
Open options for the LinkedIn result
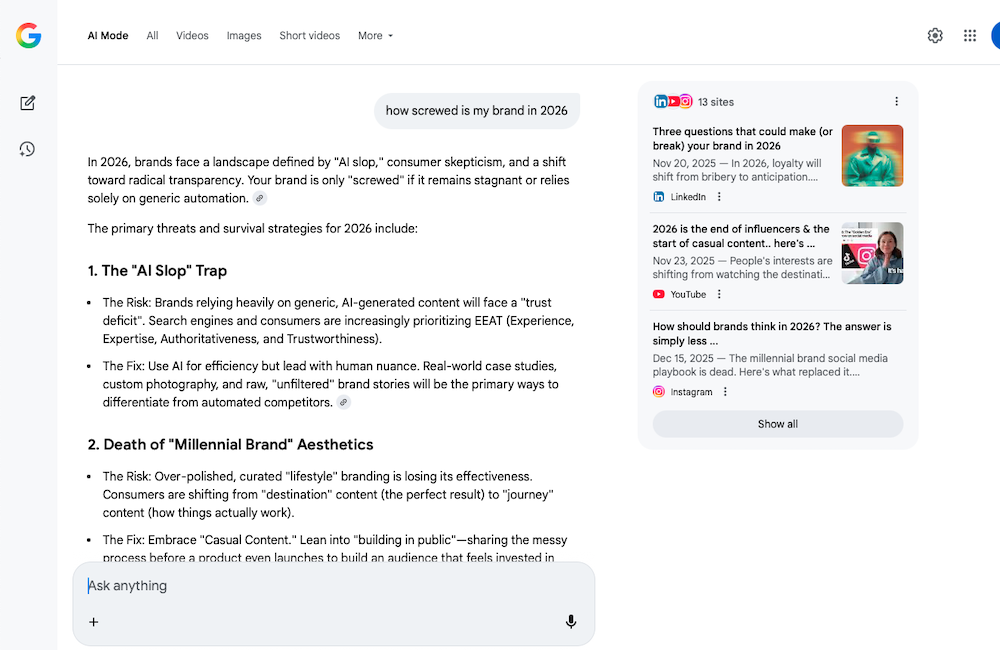pos(719,197)
